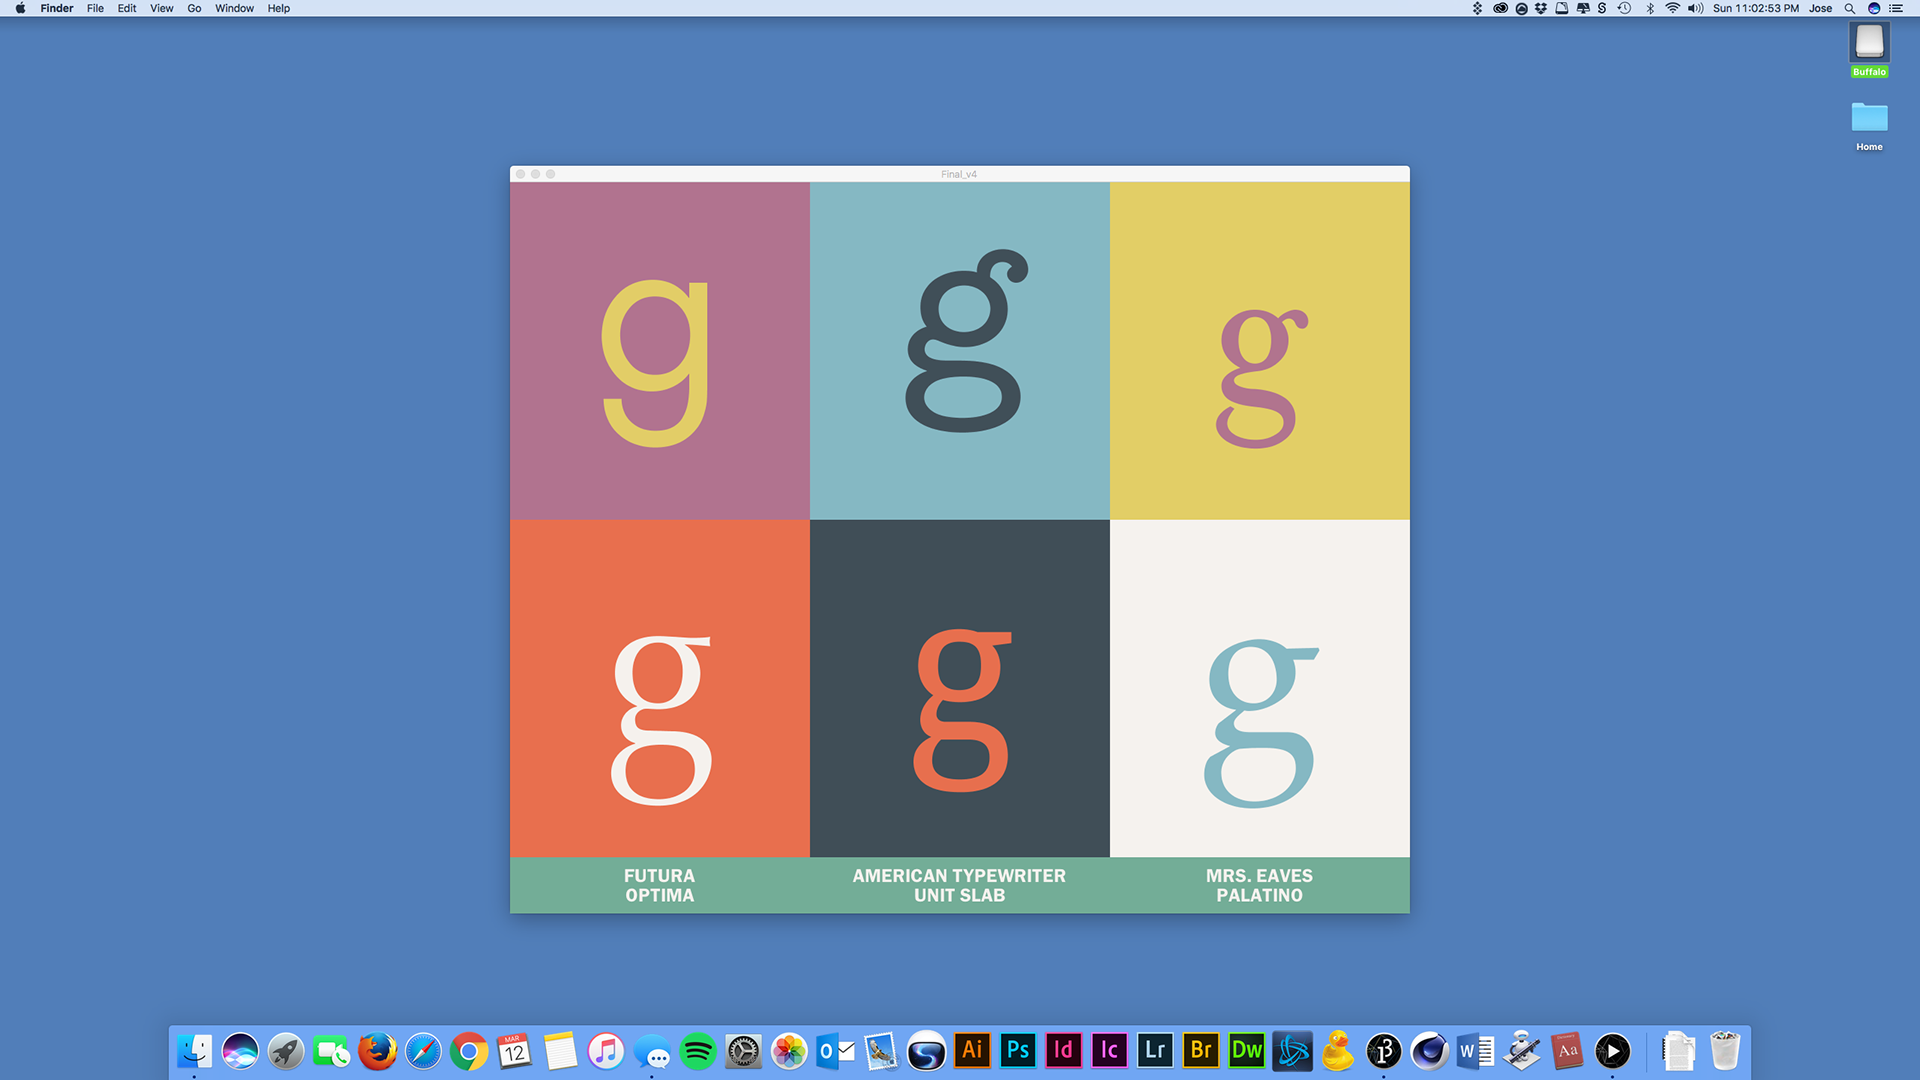The image size is (1920, 1080).
Task: Click the FUTURA OPTIMA label
Action: (659, 885)
